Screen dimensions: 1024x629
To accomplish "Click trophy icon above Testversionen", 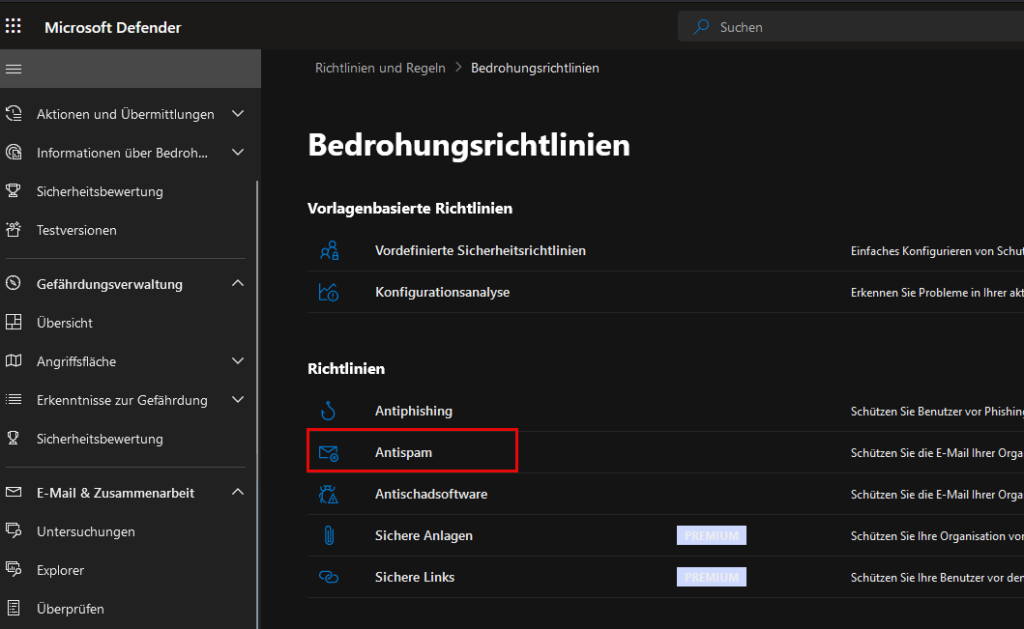I will tap(13, 191).
